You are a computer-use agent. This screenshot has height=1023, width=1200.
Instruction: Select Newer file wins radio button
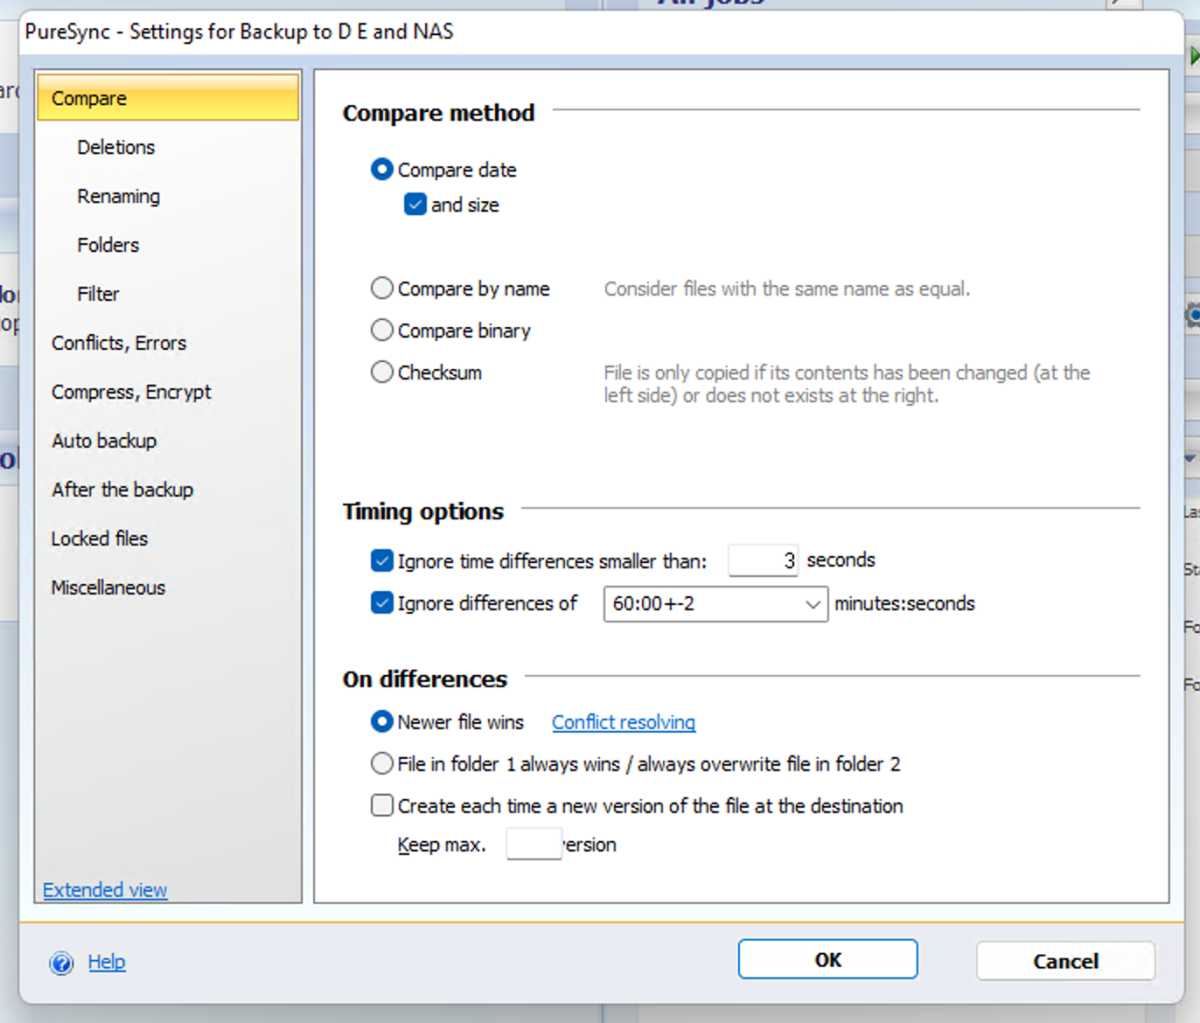[x=381, y=721]
